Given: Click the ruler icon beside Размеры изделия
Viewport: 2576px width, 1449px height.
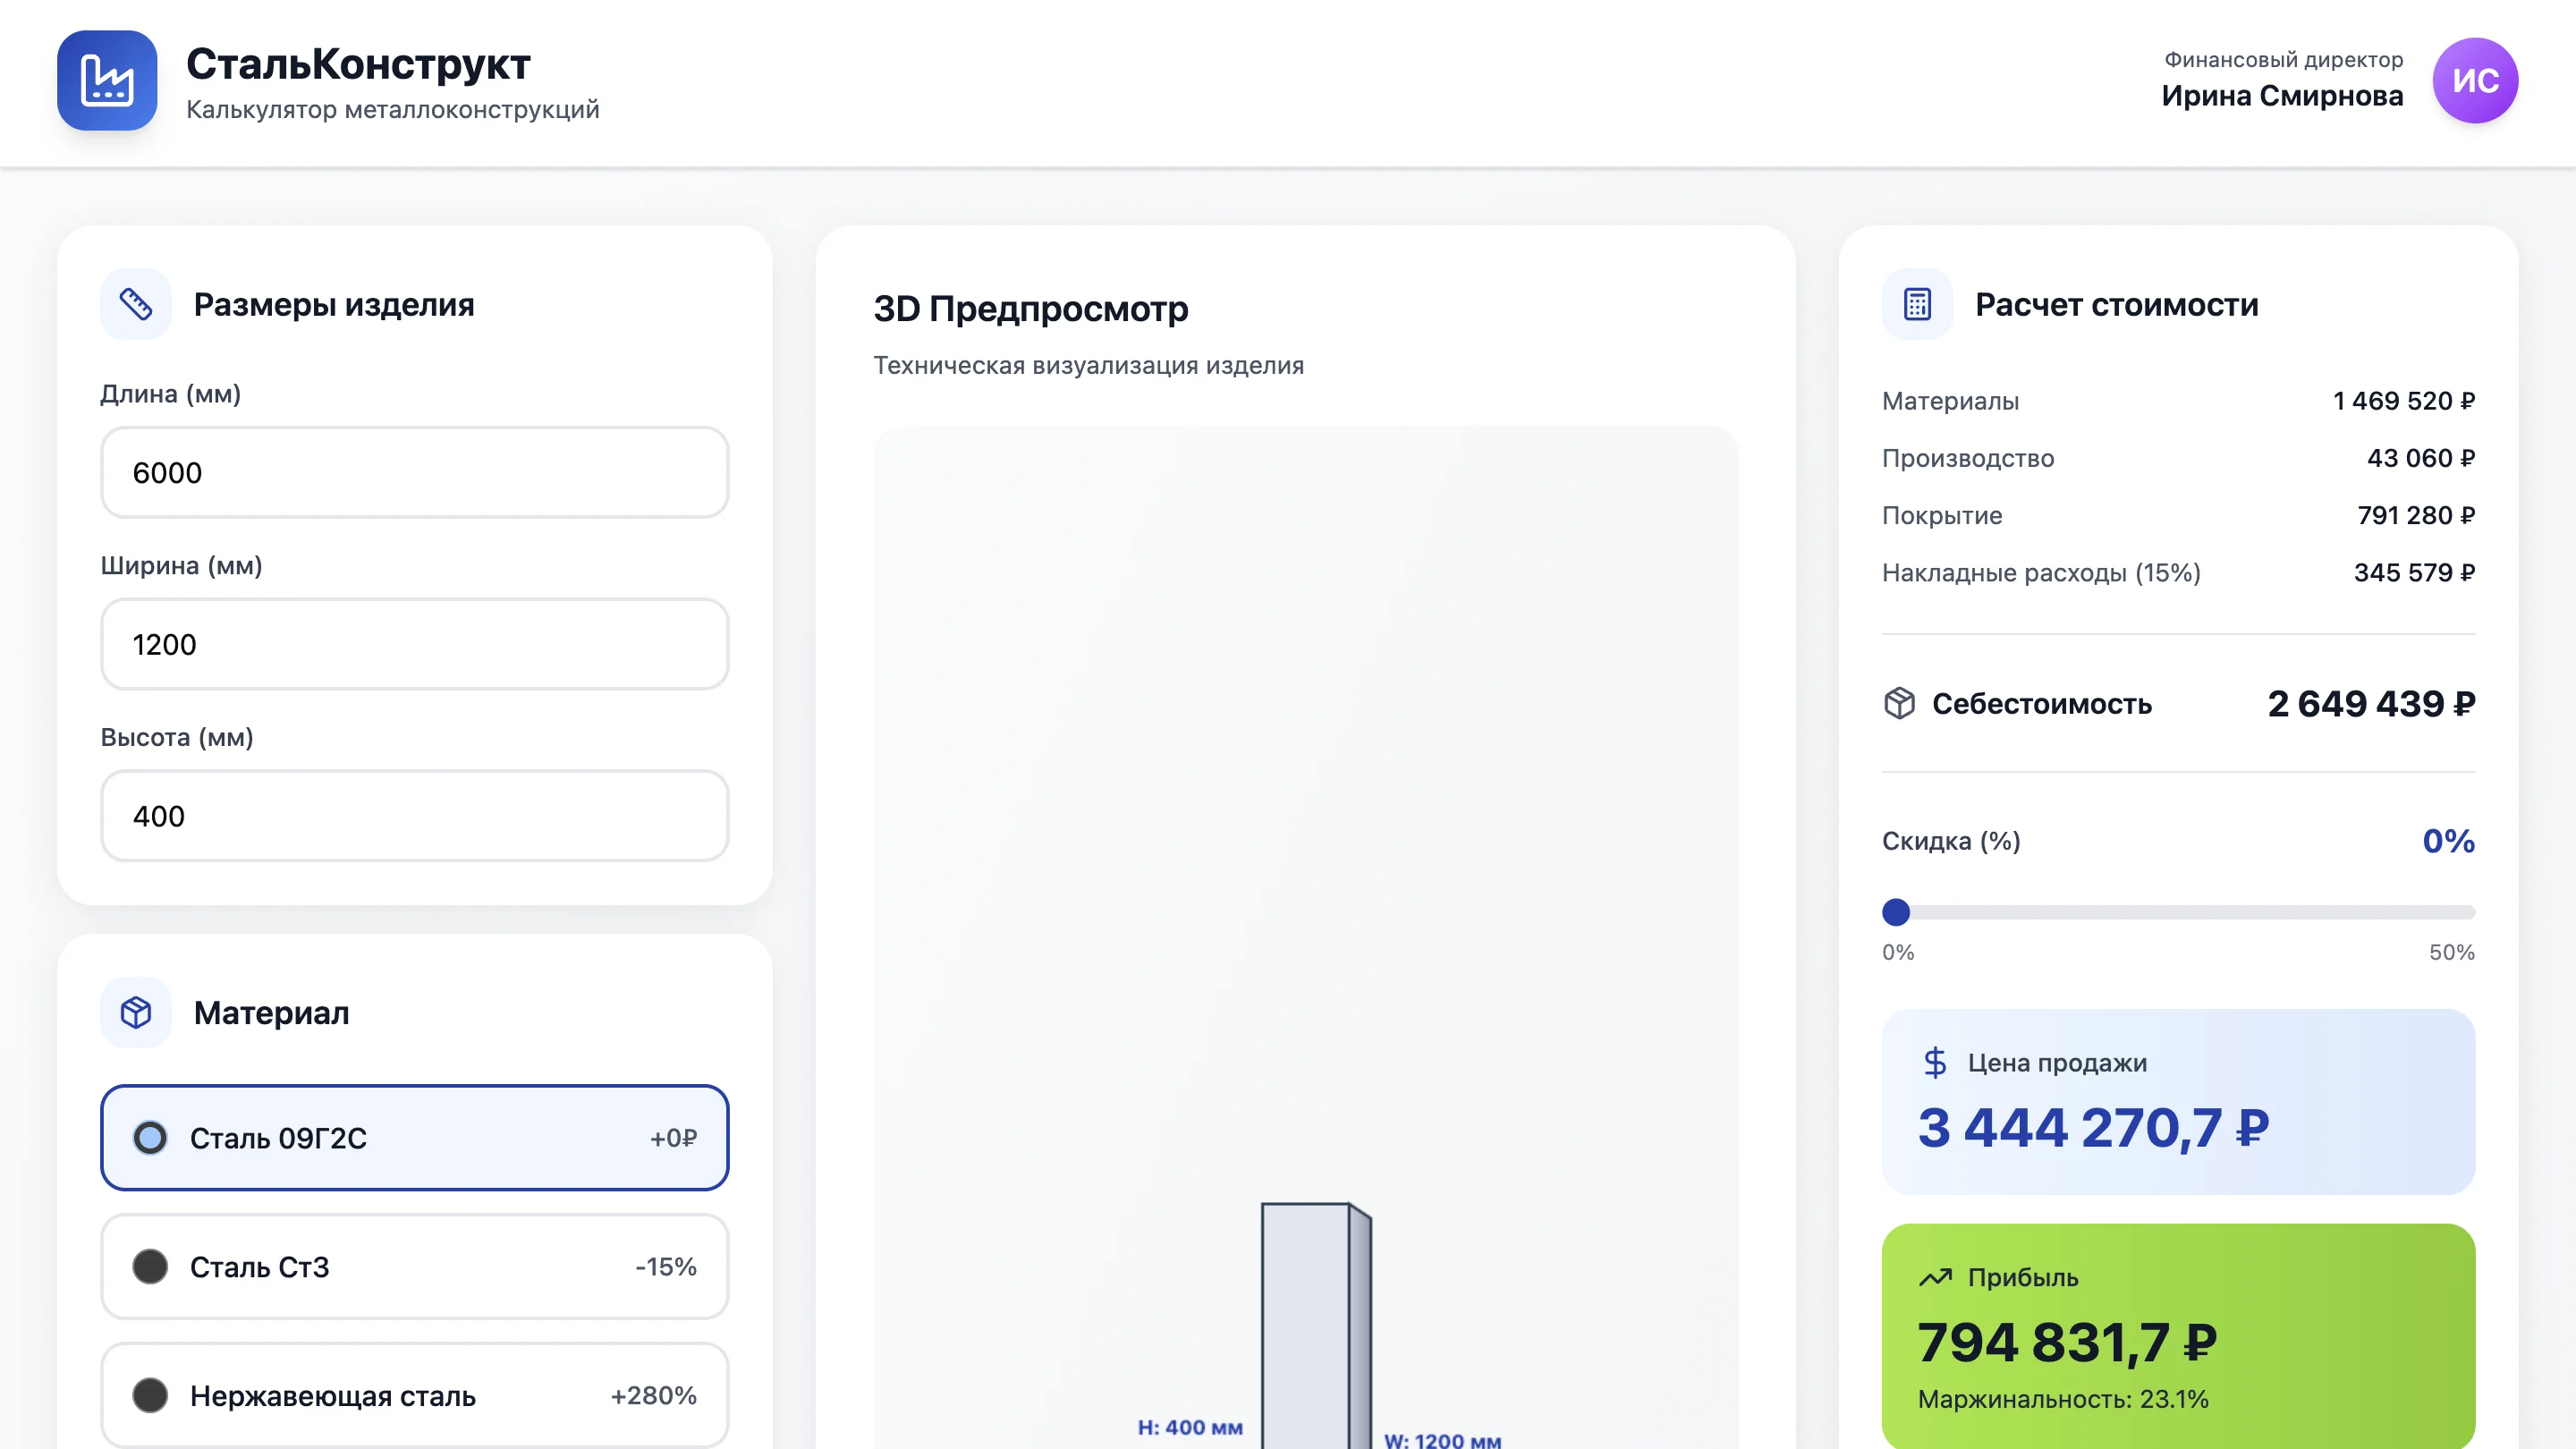Looking at the screenshot, I should click(x=136, y=304).
